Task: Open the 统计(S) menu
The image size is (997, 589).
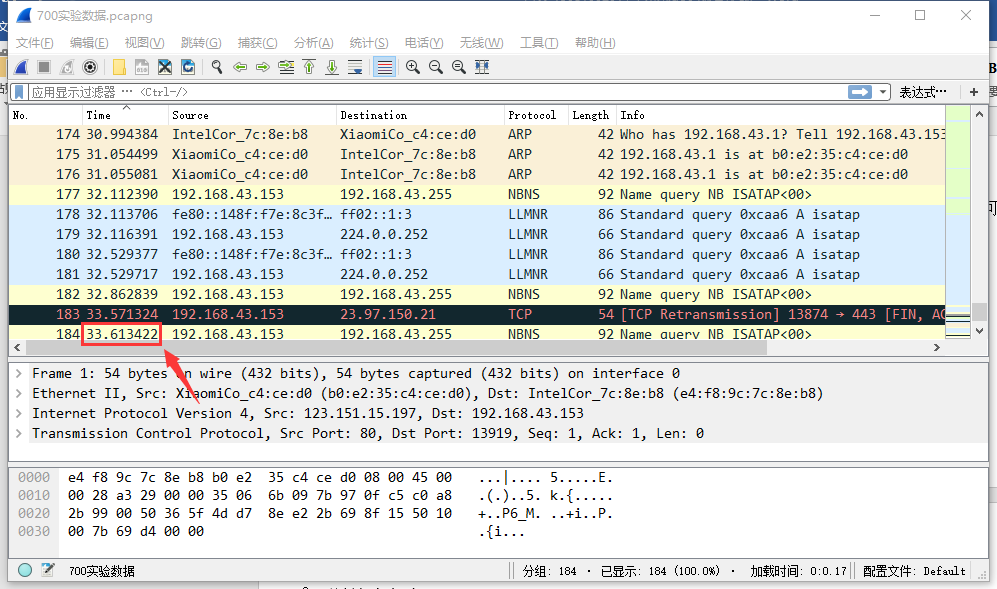Action: pyautogui.click(x=369, y=43)
